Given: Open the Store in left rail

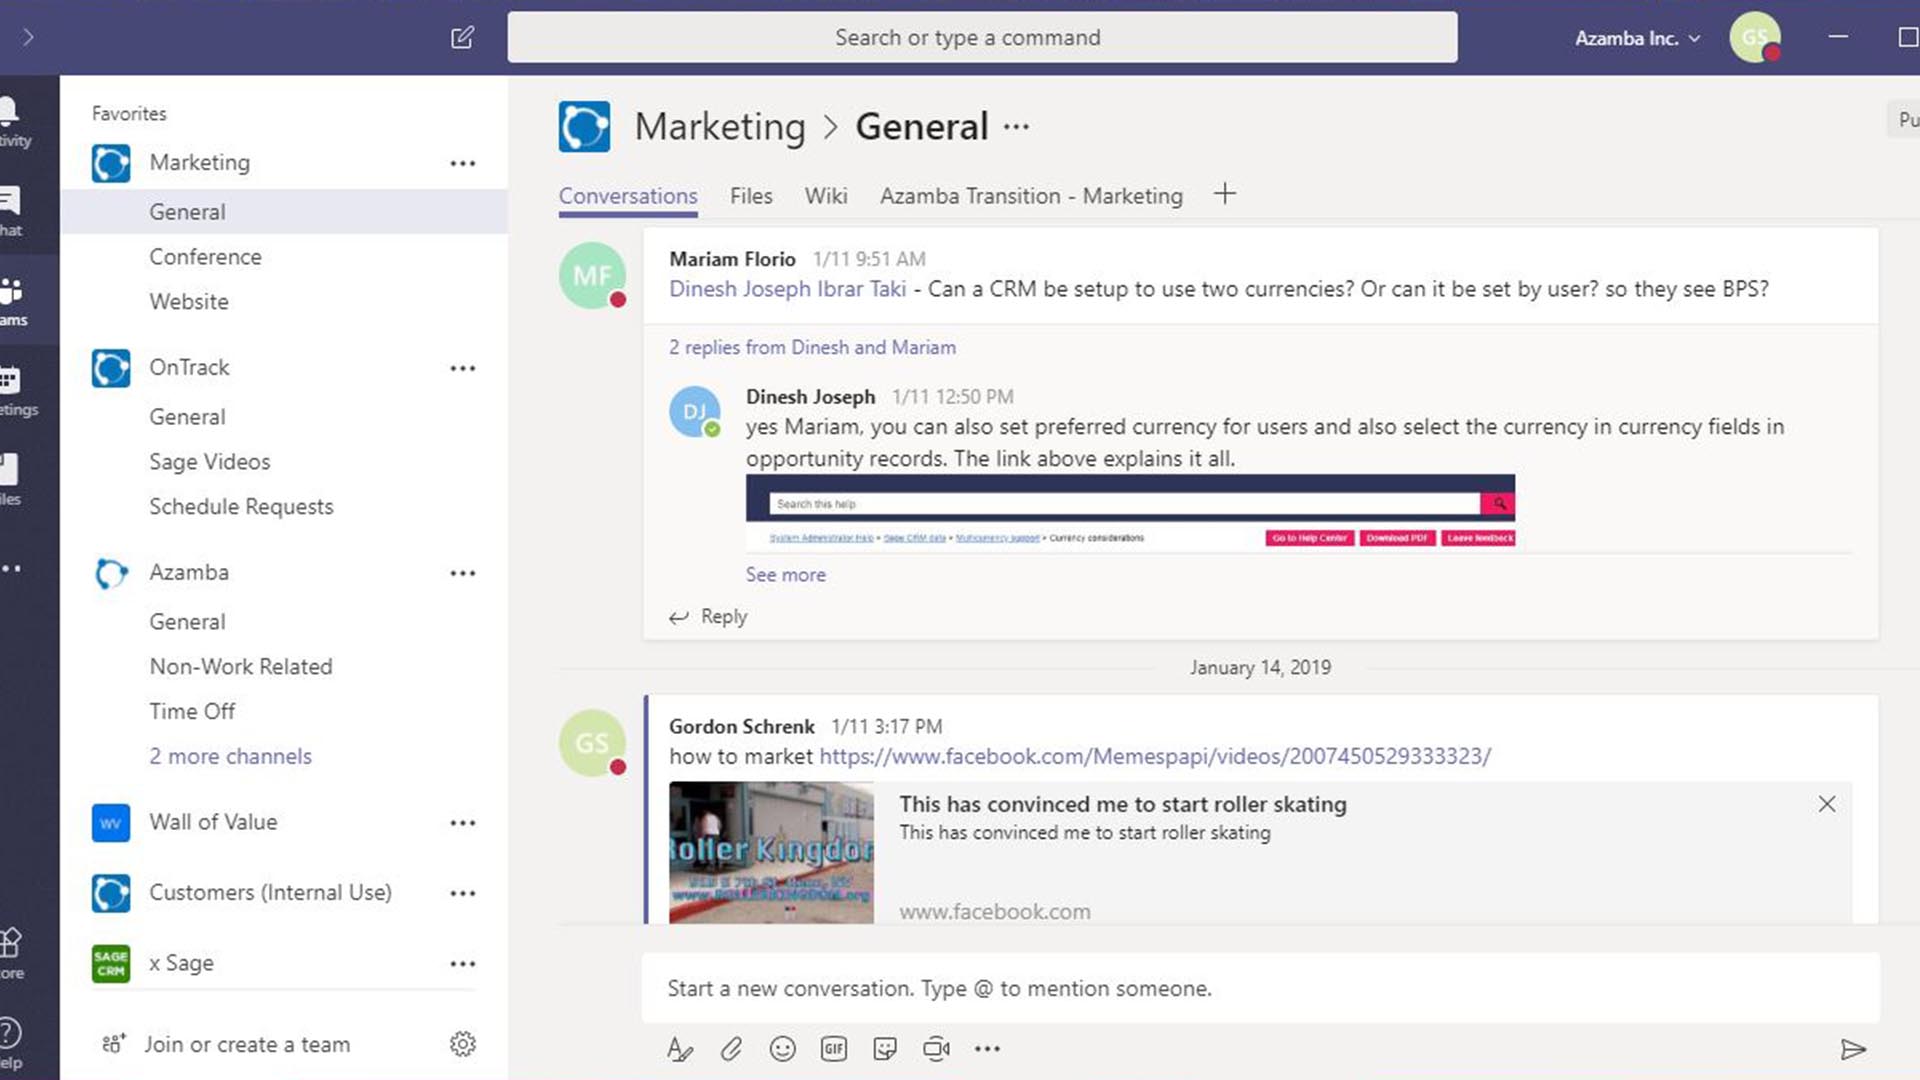Looking at the screenshot, I should (x=12, y=954).
